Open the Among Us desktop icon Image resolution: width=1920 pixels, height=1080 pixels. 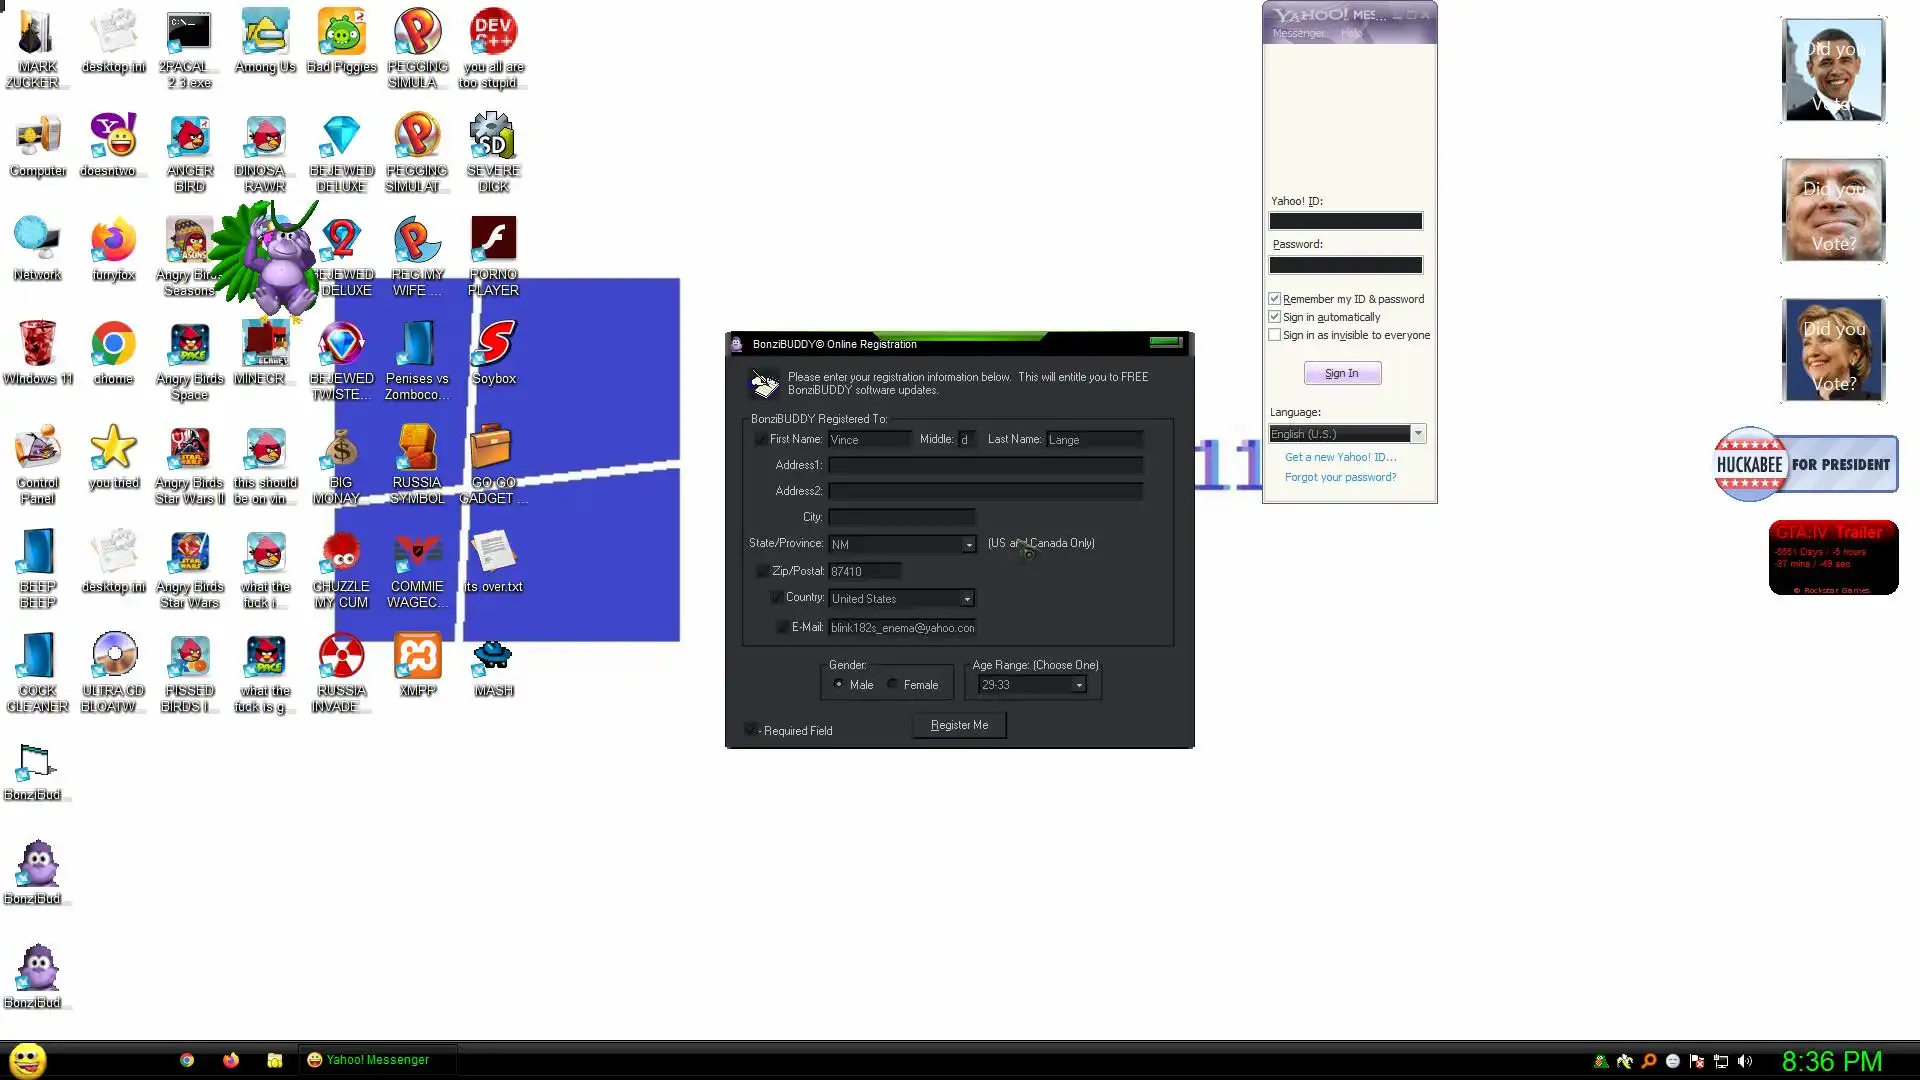tap(265, 34)
